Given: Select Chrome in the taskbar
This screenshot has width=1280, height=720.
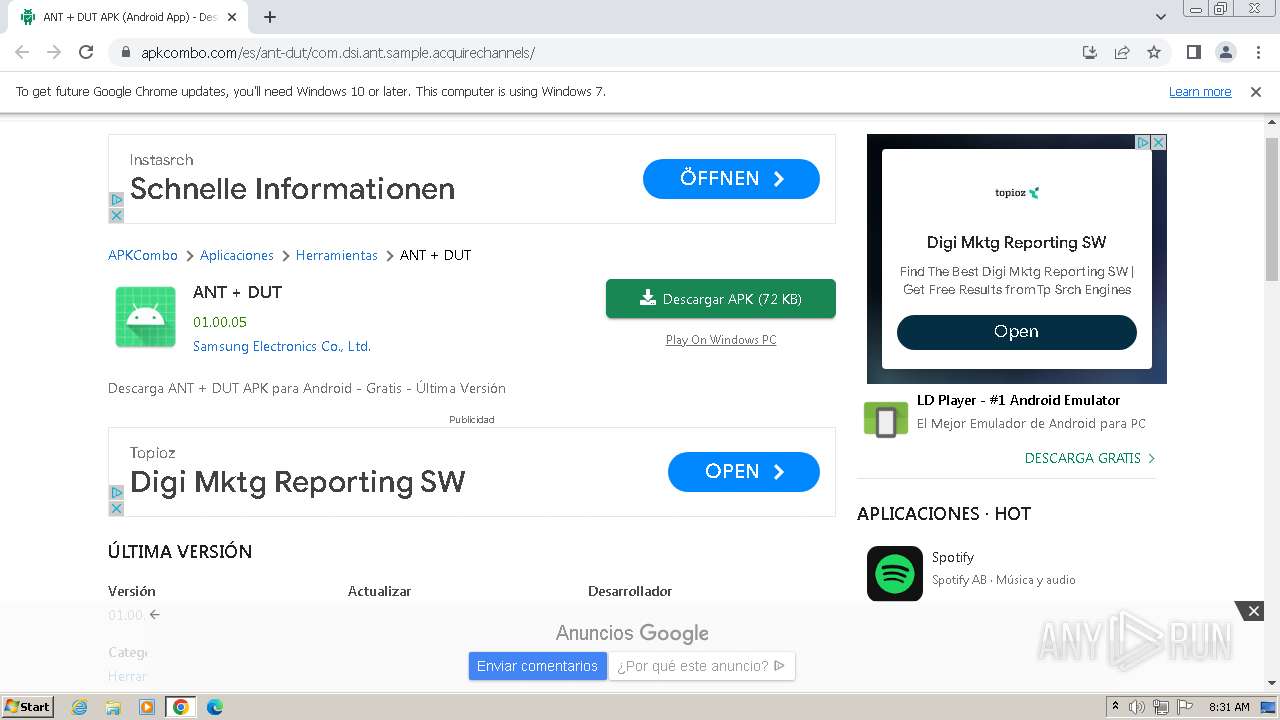Looking at the screenshot, I should click(x=181, y=707).
